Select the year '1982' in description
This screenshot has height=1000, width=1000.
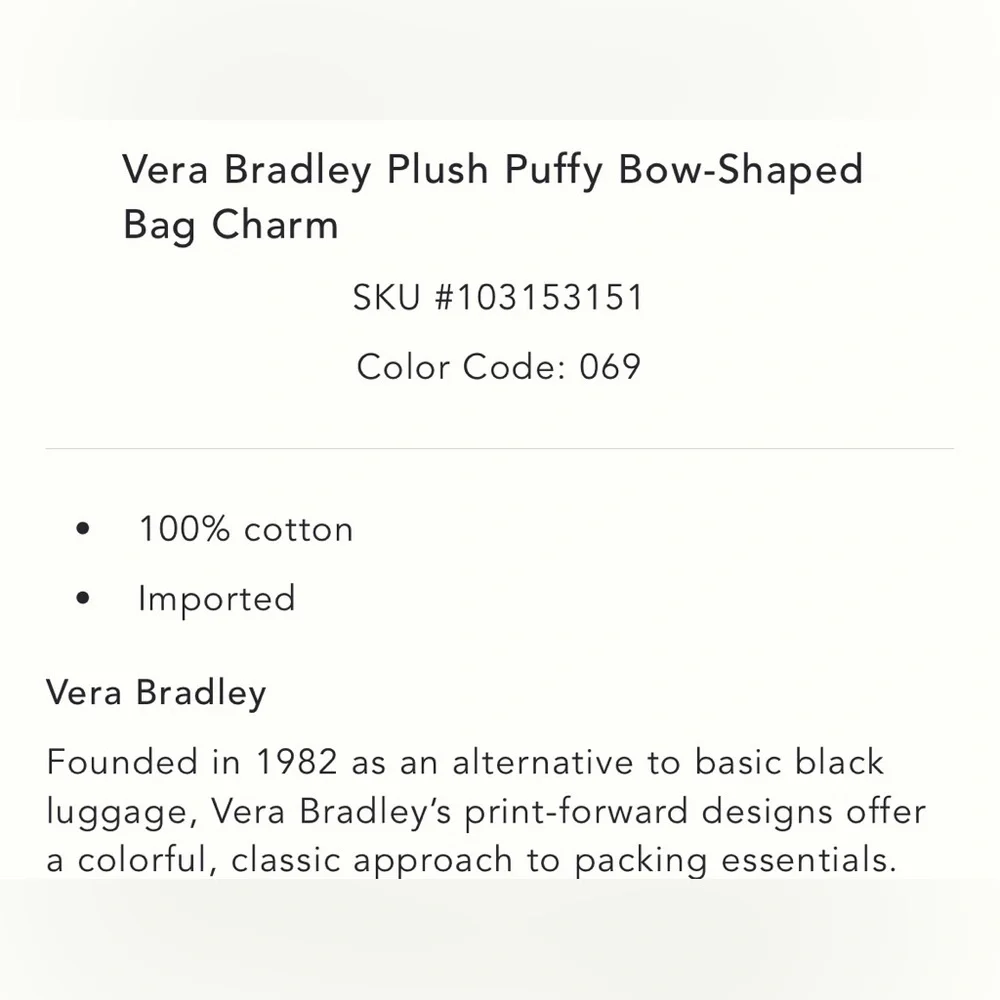[x=297, y=762]
